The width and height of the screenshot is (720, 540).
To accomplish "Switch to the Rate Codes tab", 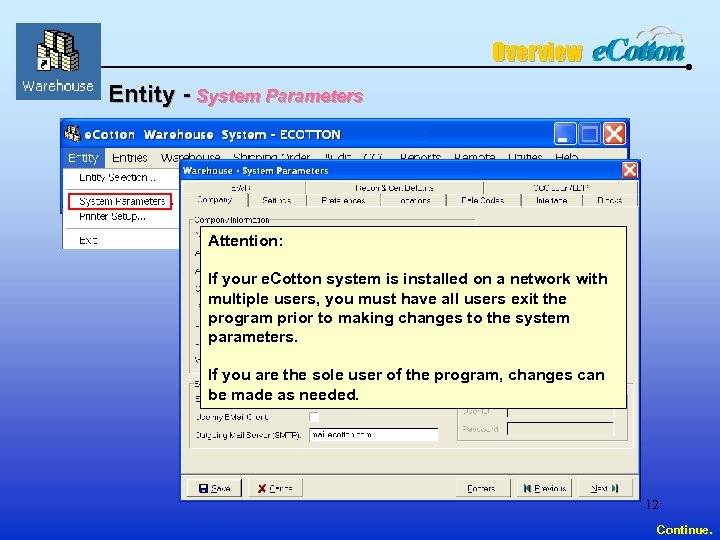I will point(483,201).
